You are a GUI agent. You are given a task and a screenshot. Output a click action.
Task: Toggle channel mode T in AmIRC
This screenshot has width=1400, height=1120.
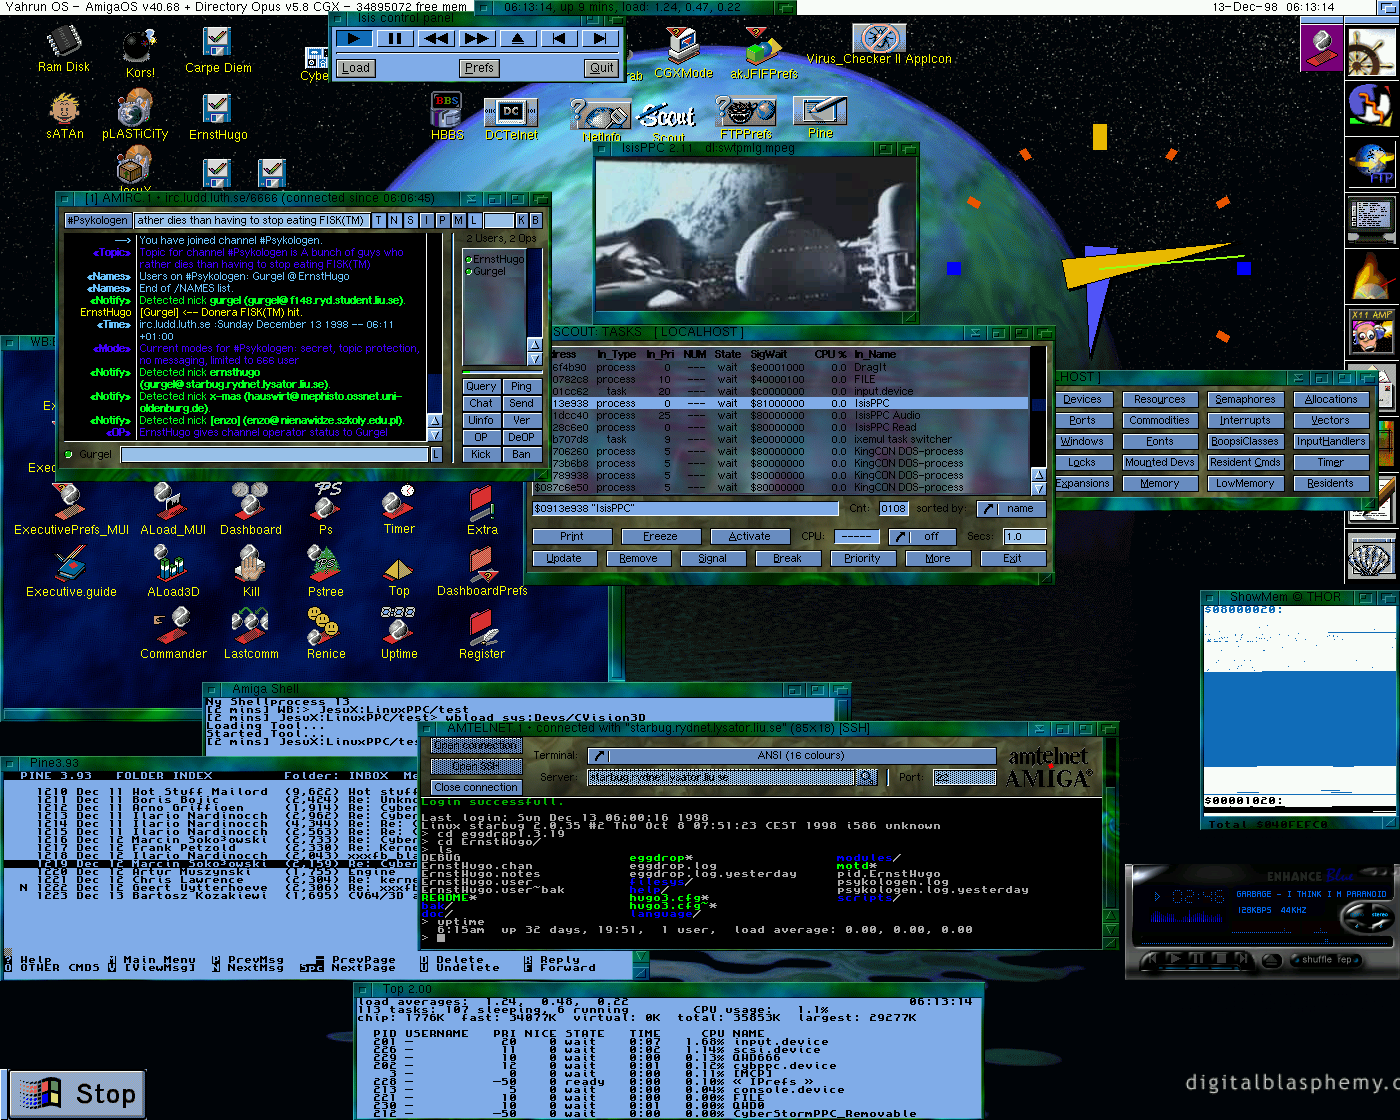point(379,220)
